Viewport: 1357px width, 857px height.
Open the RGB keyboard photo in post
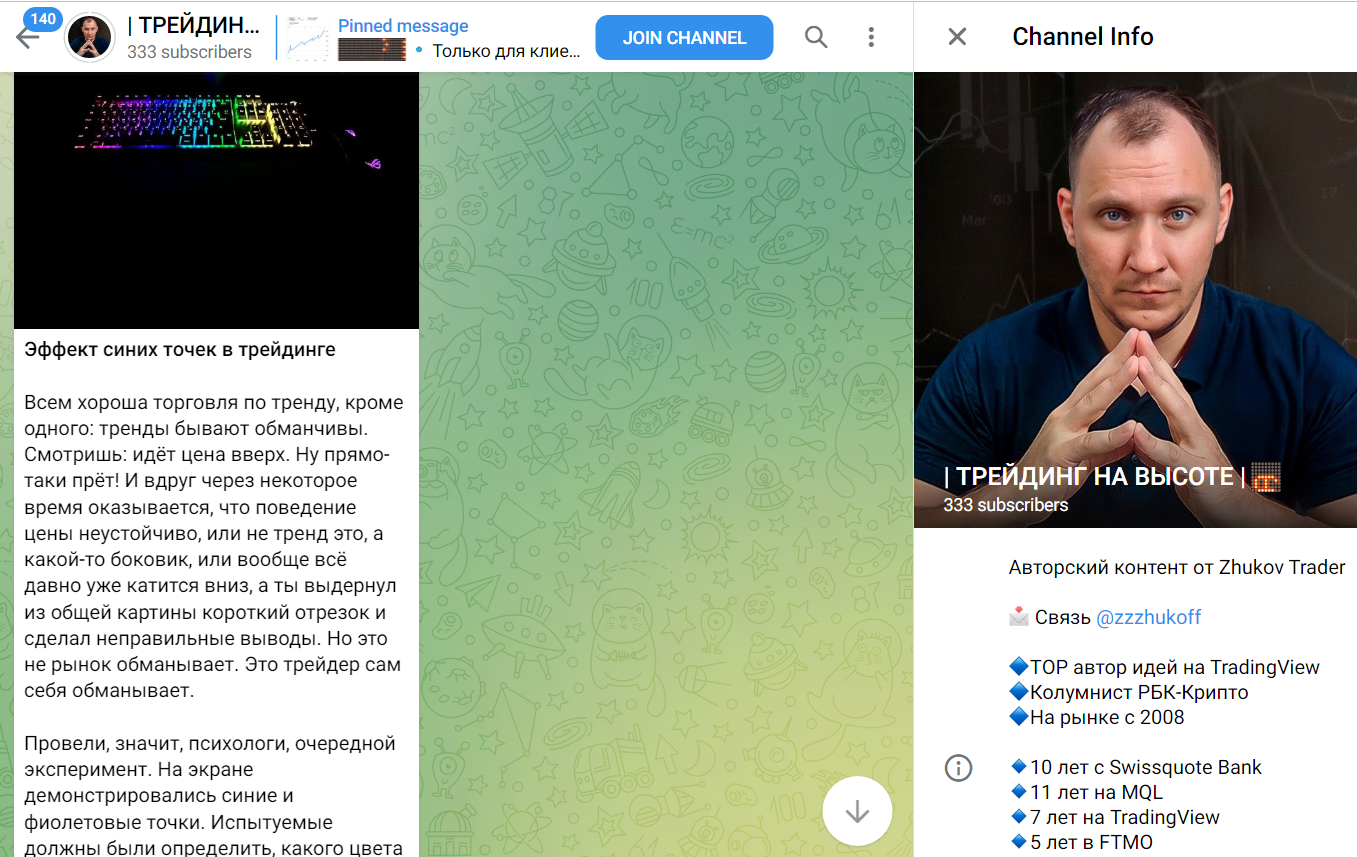(x=216, y=200)
